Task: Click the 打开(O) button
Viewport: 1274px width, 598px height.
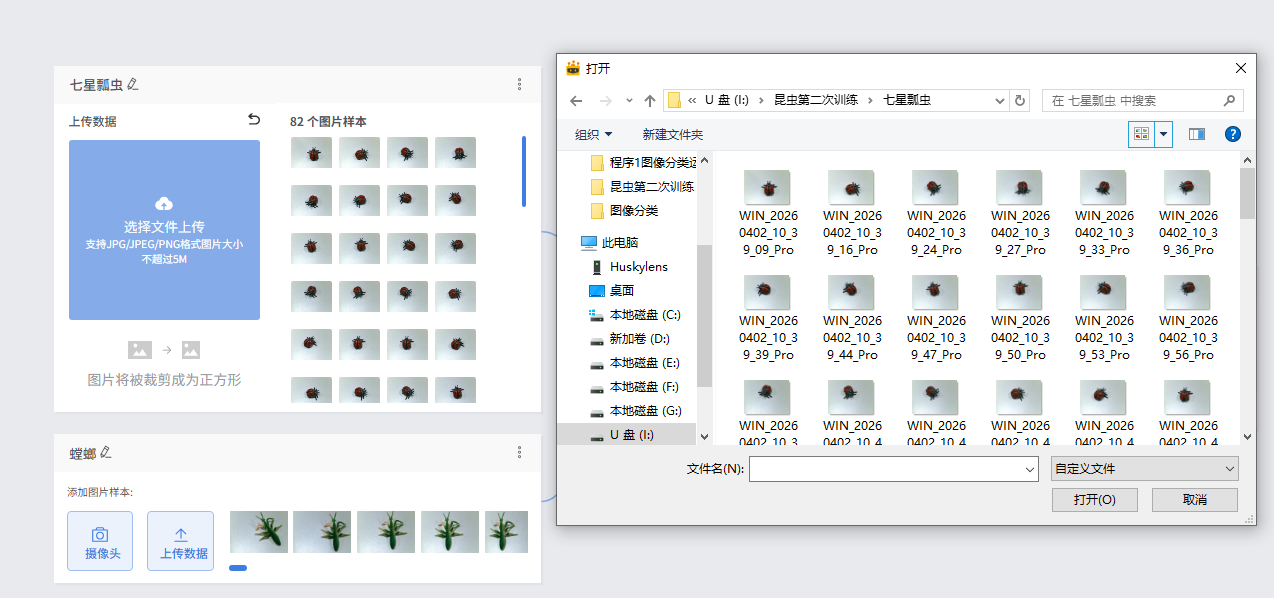Action: pyautogui.click(x=1094, y=500)
